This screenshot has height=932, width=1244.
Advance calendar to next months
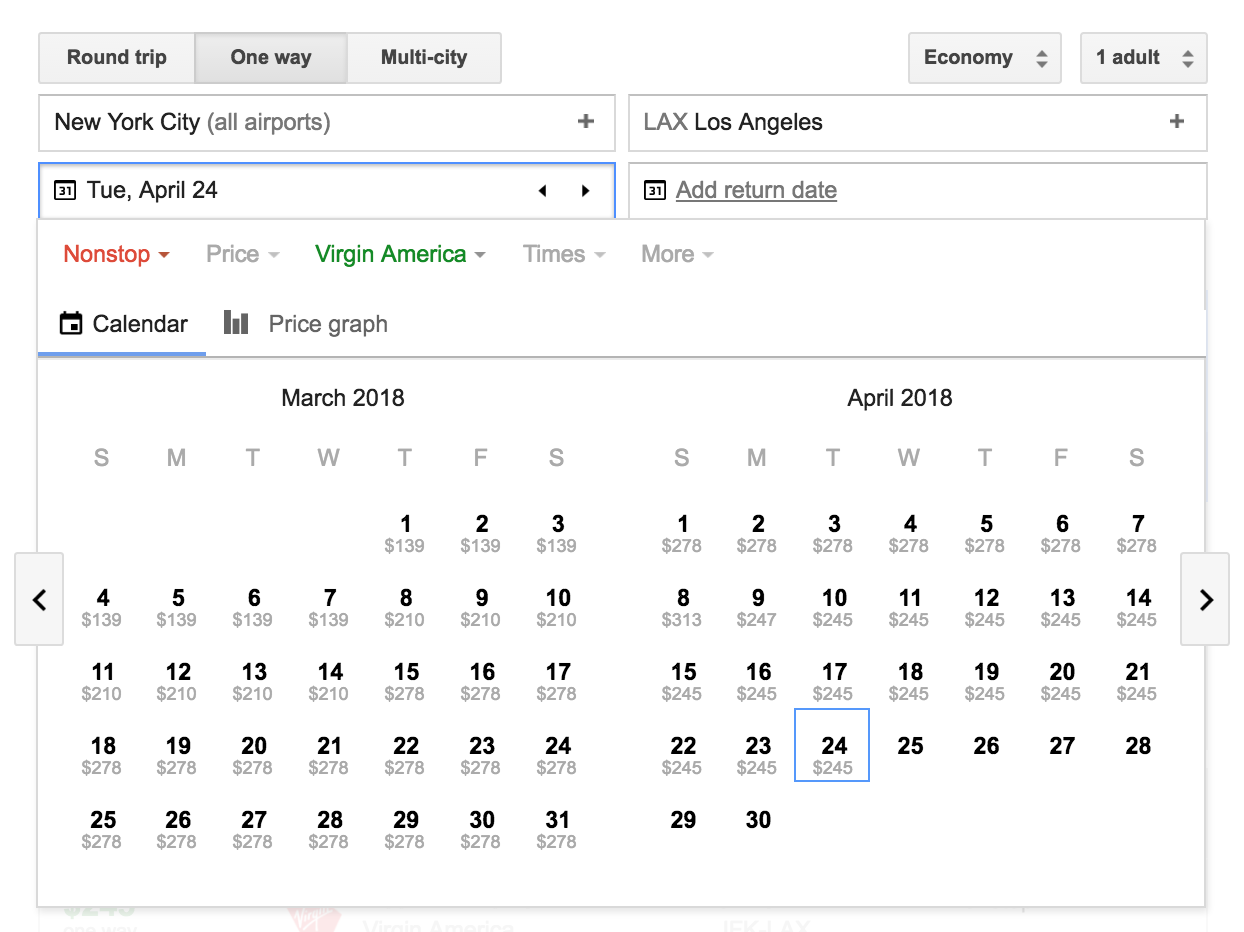tap(1206, 600)
